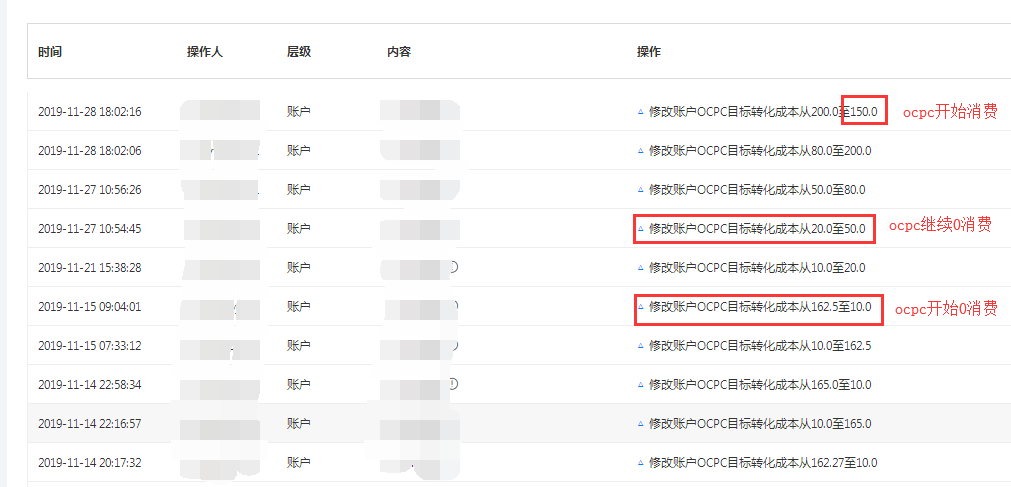Click triangle icon beside 从165.0至10.0 entry
Screen dimensions: 1011x487
(640, 384)
